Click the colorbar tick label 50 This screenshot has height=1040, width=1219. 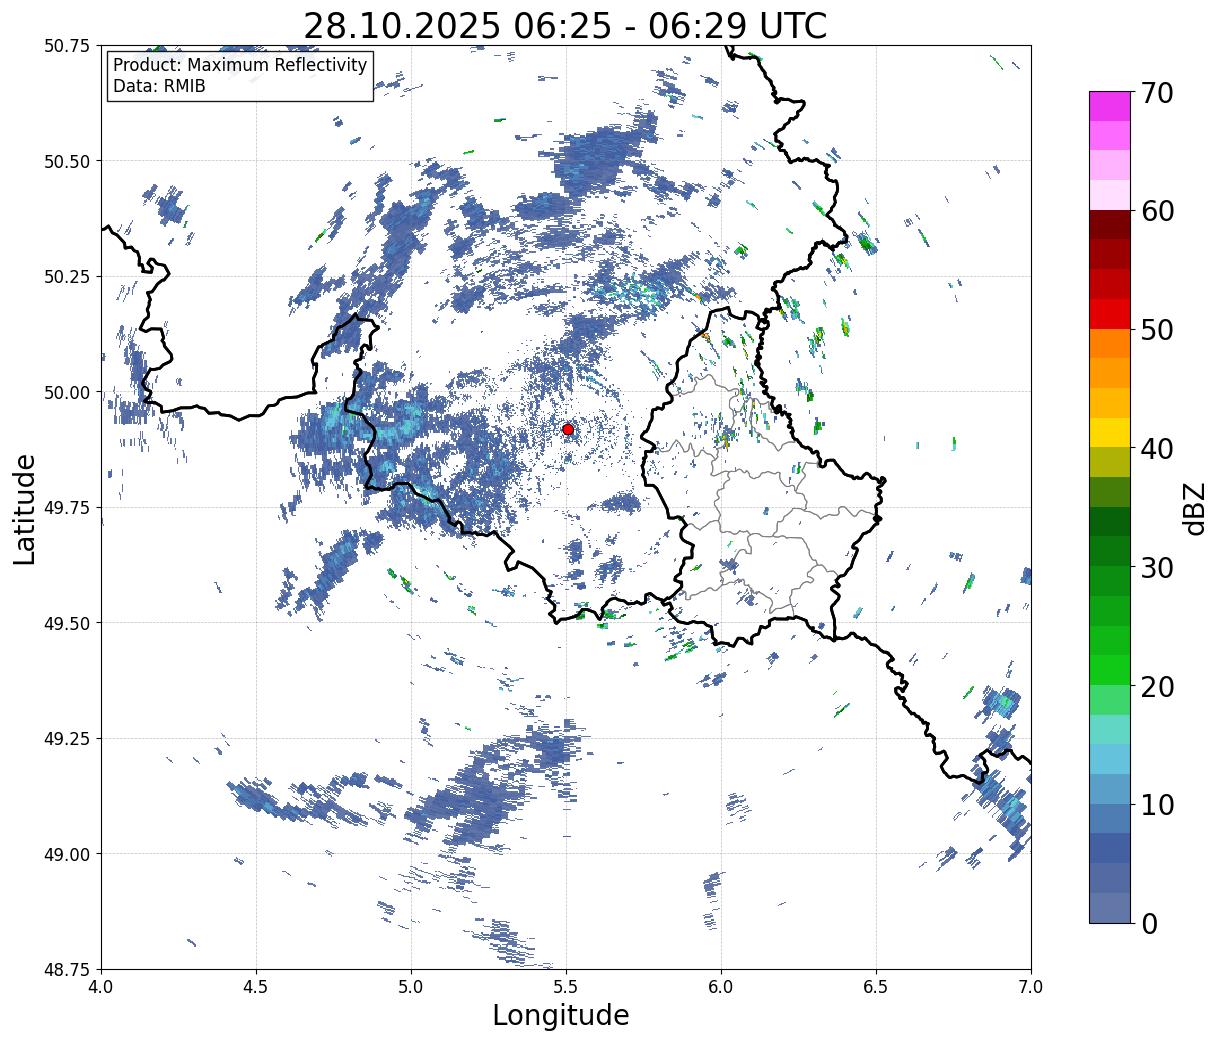pos(1156,330)
